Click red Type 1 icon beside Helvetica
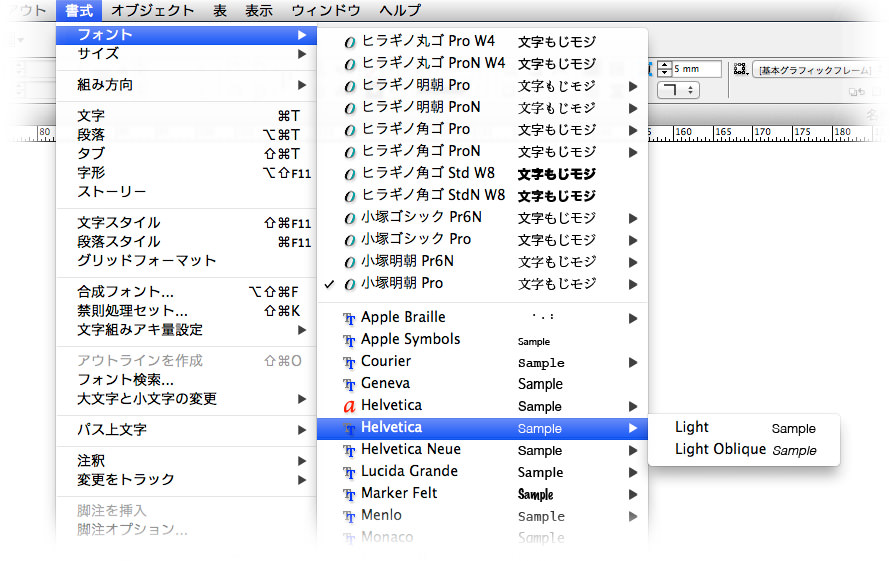894x561 pixels. (x=349, y=406)
